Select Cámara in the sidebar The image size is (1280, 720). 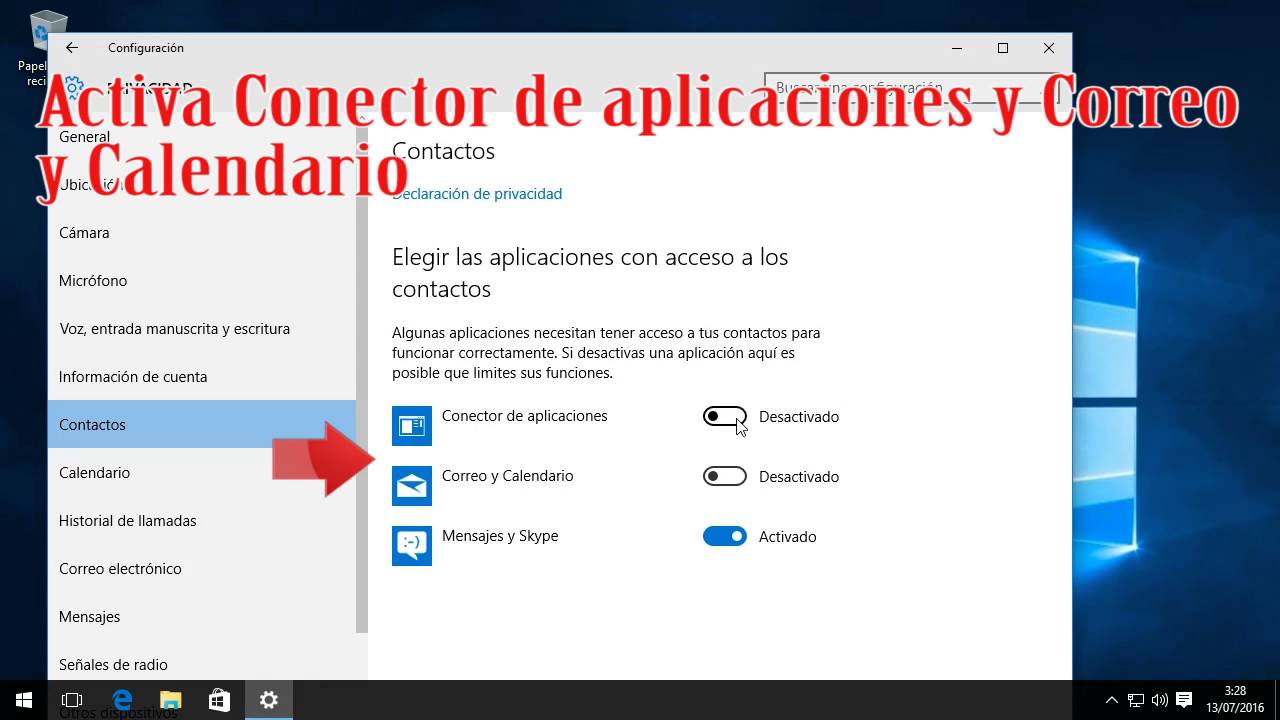(201, 233)
